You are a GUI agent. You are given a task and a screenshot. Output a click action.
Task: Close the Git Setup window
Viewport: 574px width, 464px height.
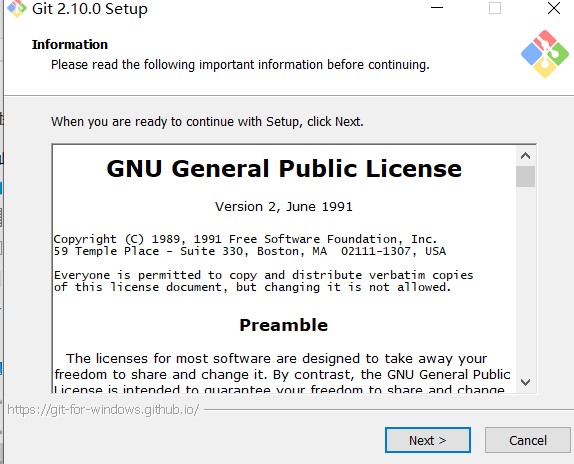[x=554, y=8]
